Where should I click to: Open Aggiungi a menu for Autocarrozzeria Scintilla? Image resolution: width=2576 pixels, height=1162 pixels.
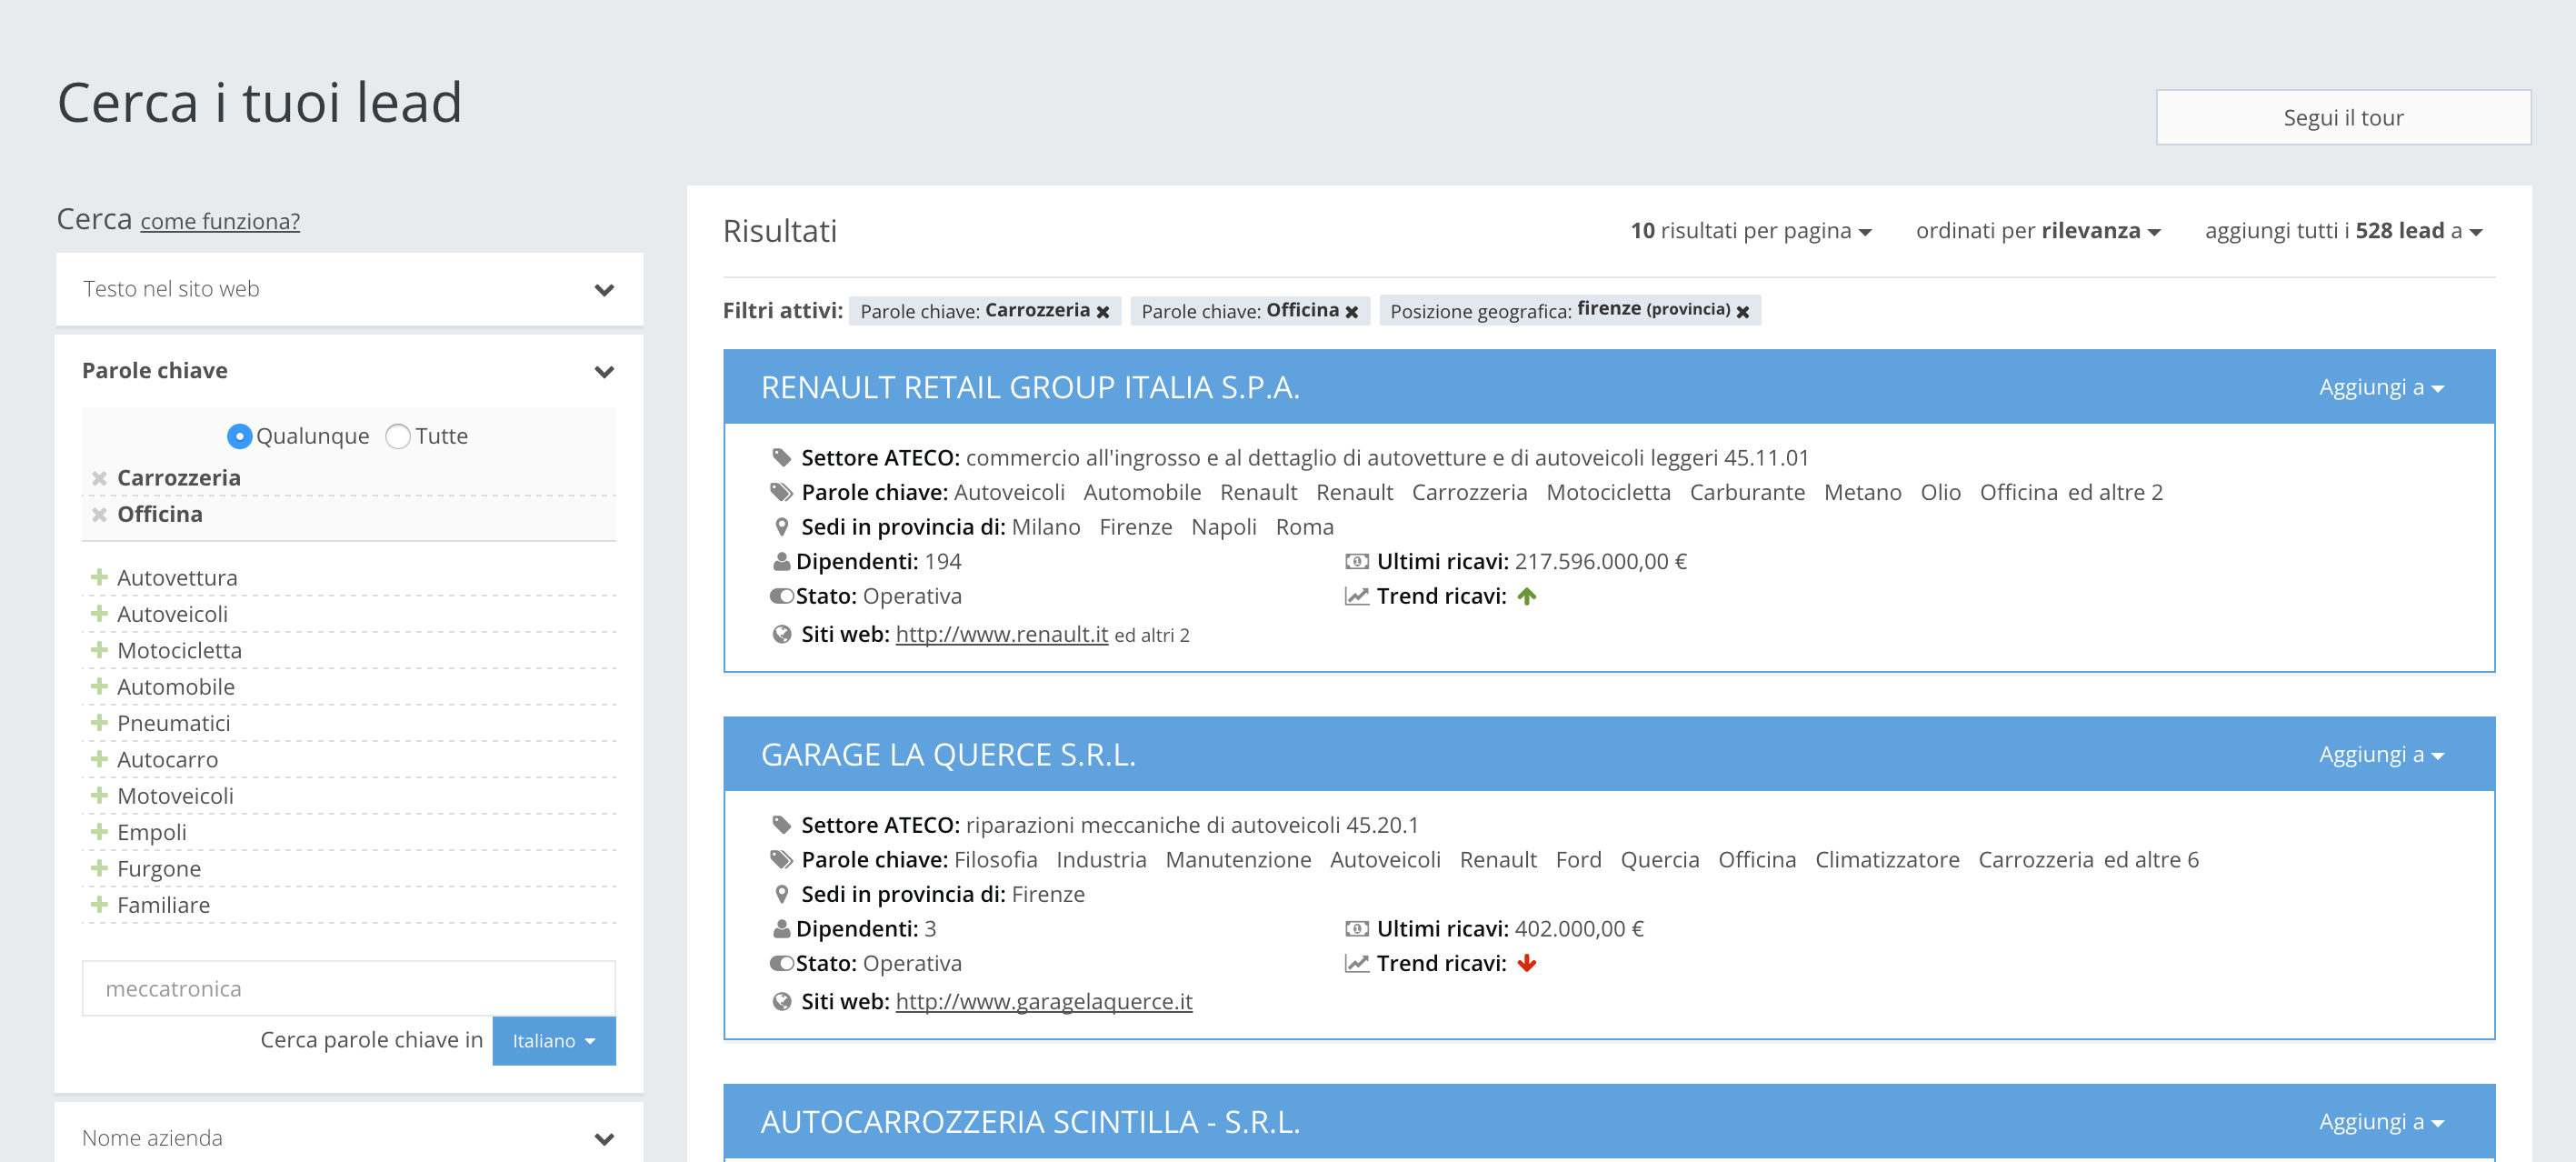pos(2381,1121)
